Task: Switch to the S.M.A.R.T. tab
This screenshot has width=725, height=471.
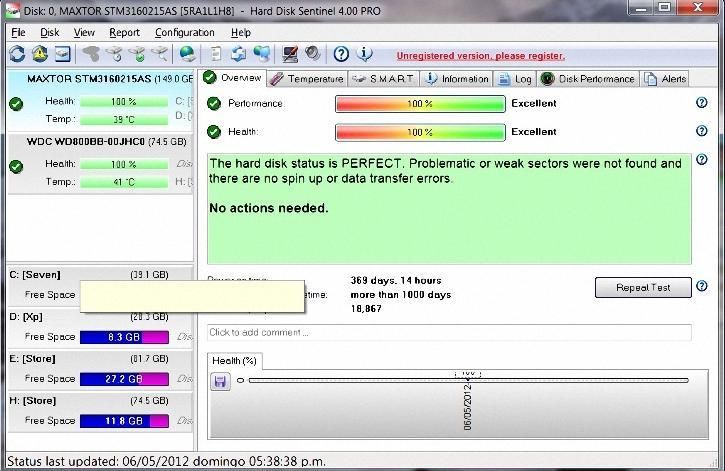Action: pos(383,79)
